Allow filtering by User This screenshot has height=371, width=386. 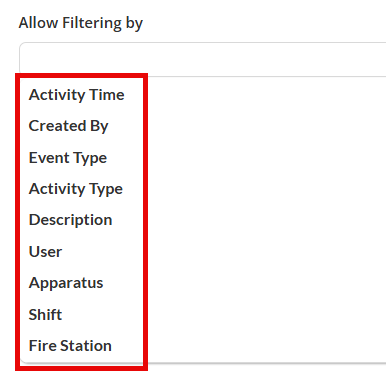[x=45, y=252]
